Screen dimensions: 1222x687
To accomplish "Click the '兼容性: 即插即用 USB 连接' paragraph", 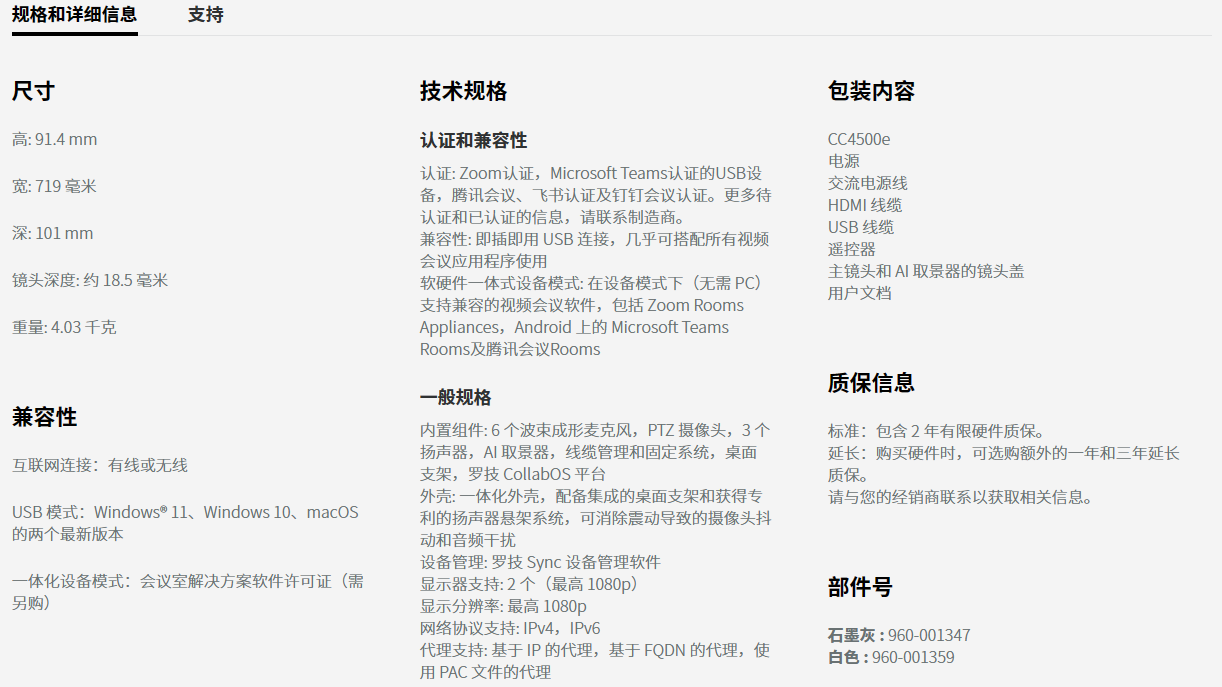I will coord(595,250).
